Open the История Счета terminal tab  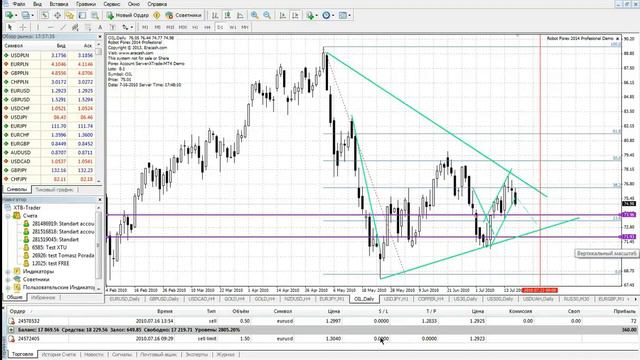(59, 354)
